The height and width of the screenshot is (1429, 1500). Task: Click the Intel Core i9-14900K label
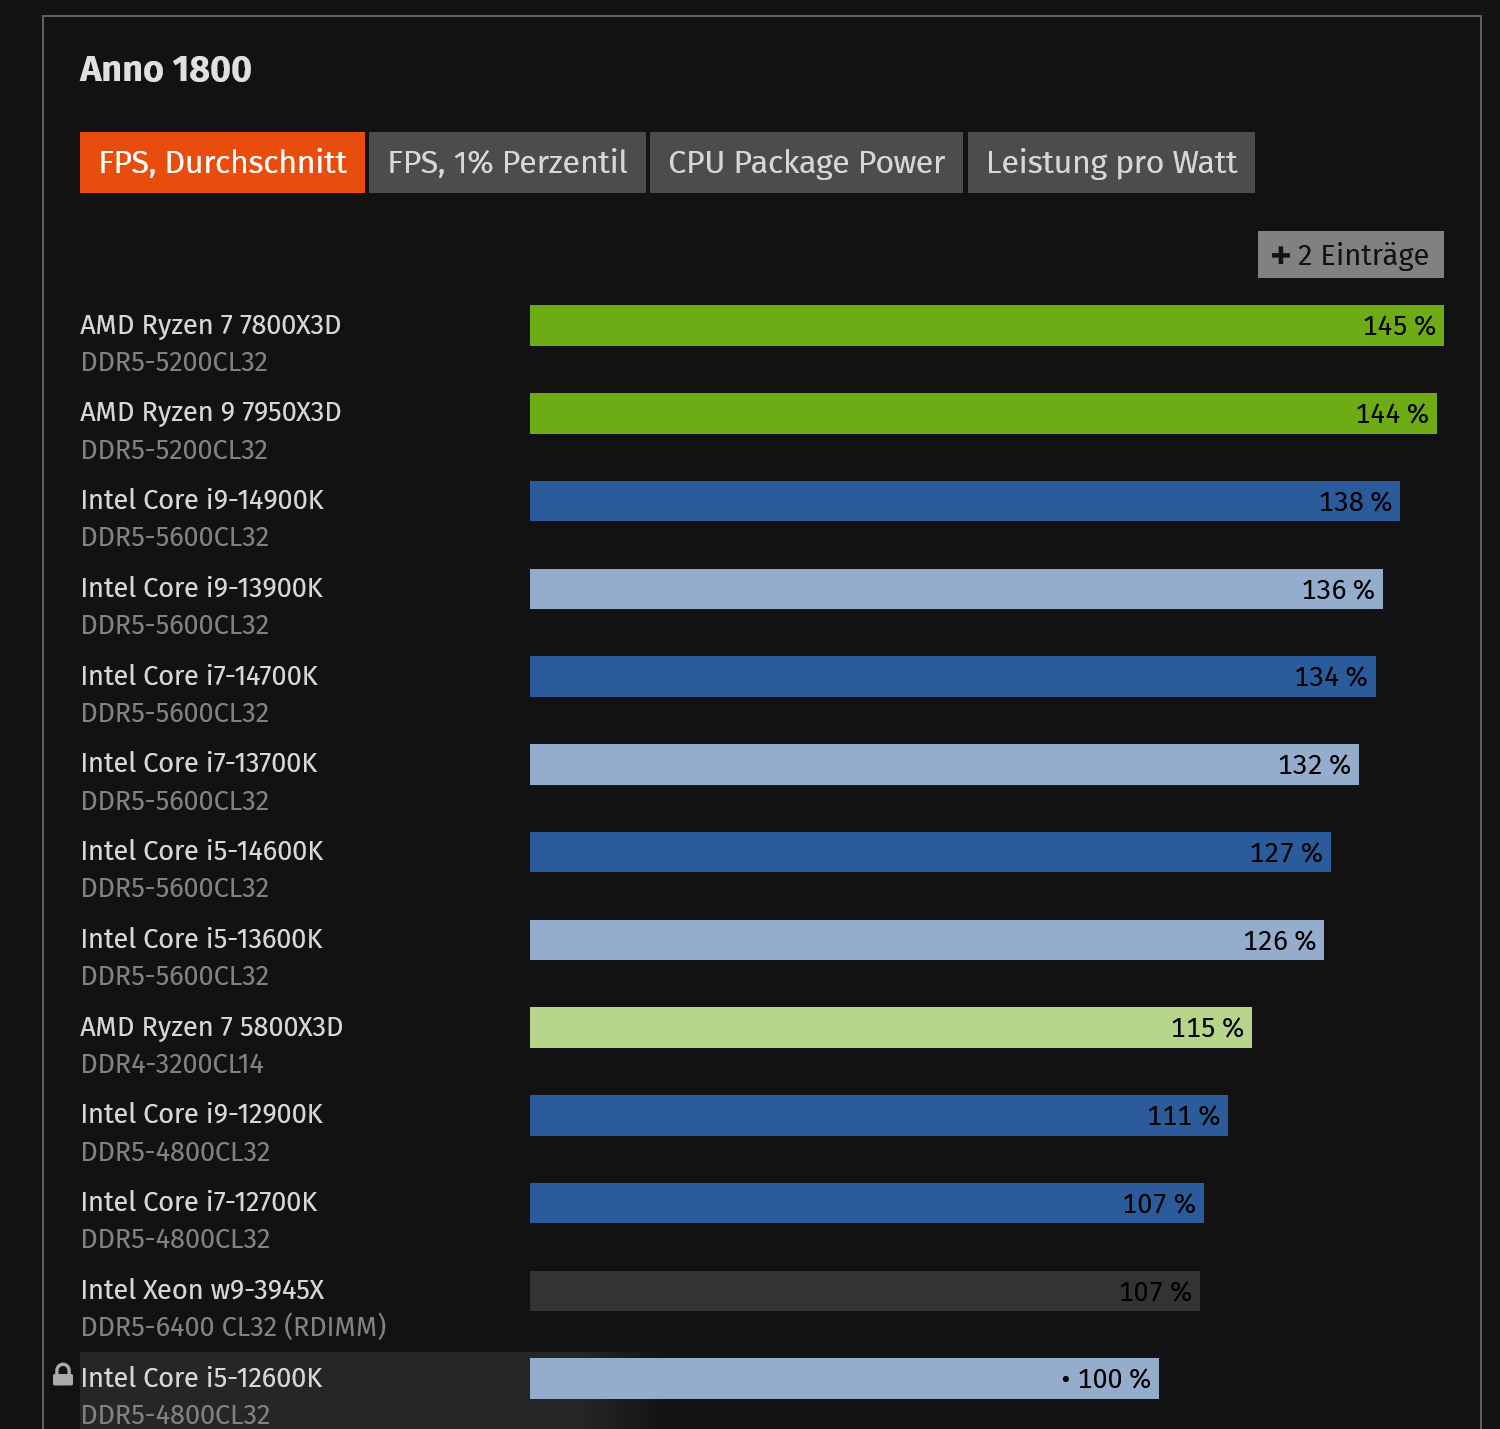coord(202,500)
